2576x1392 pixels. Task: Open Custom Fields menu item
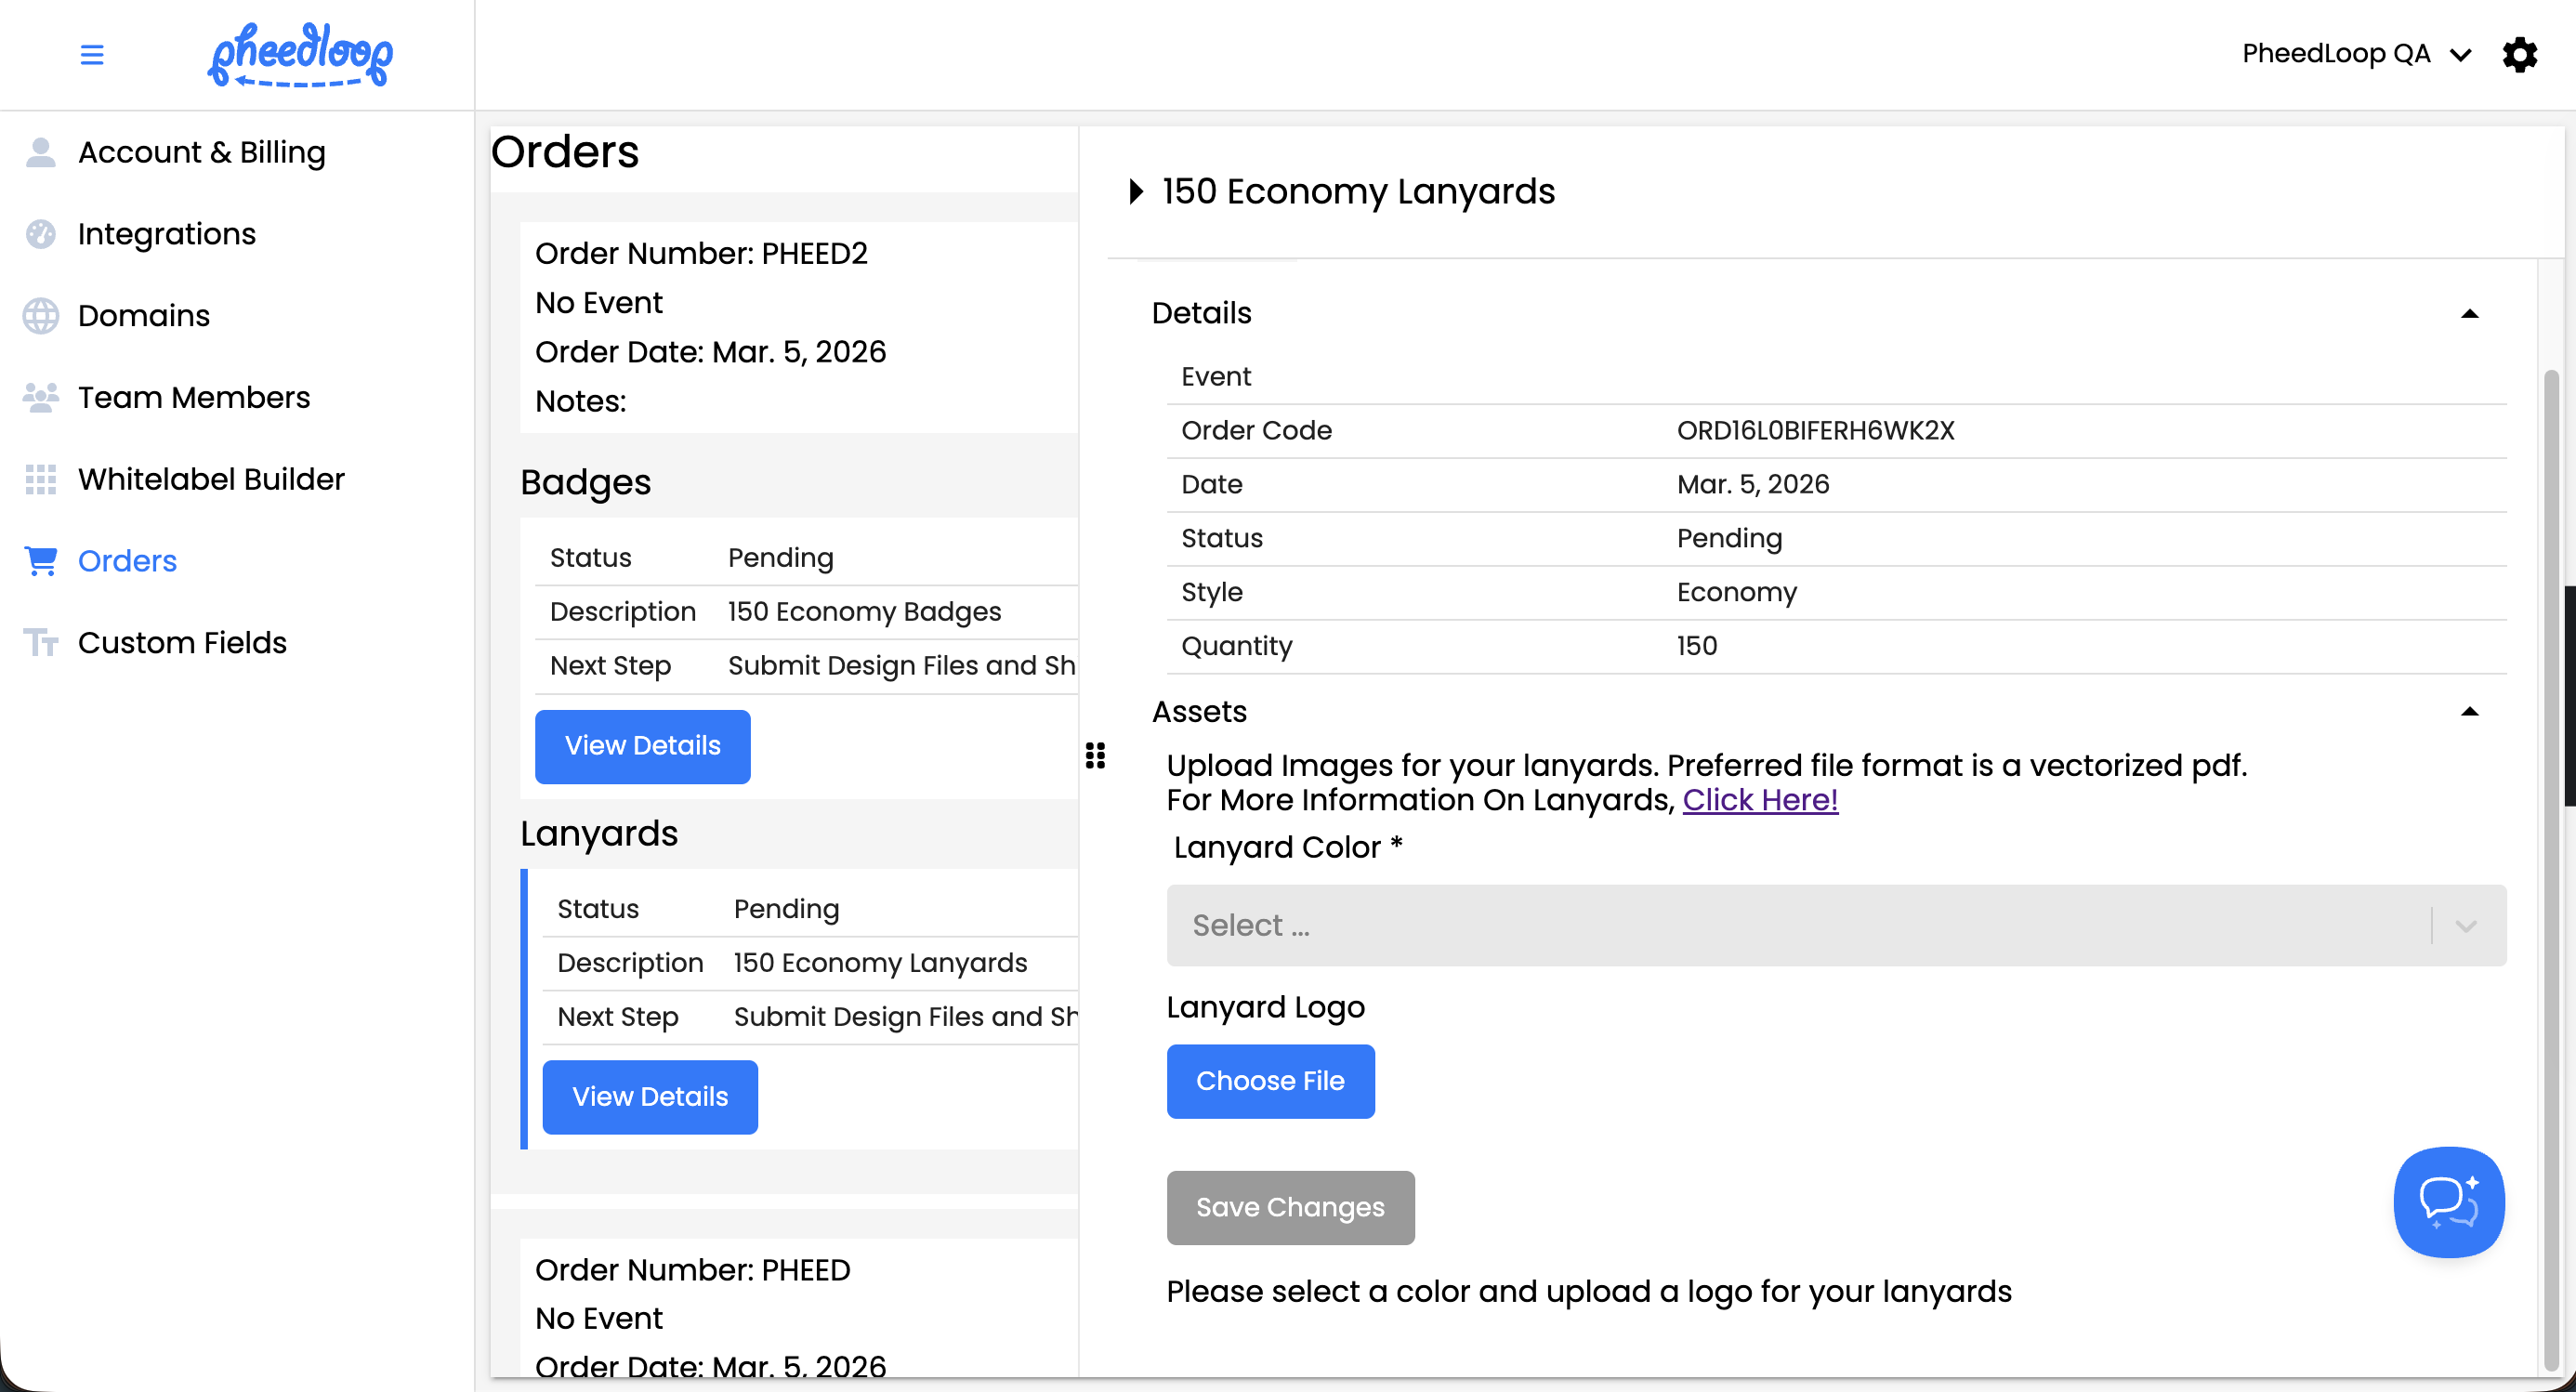[x=182, y=643]
